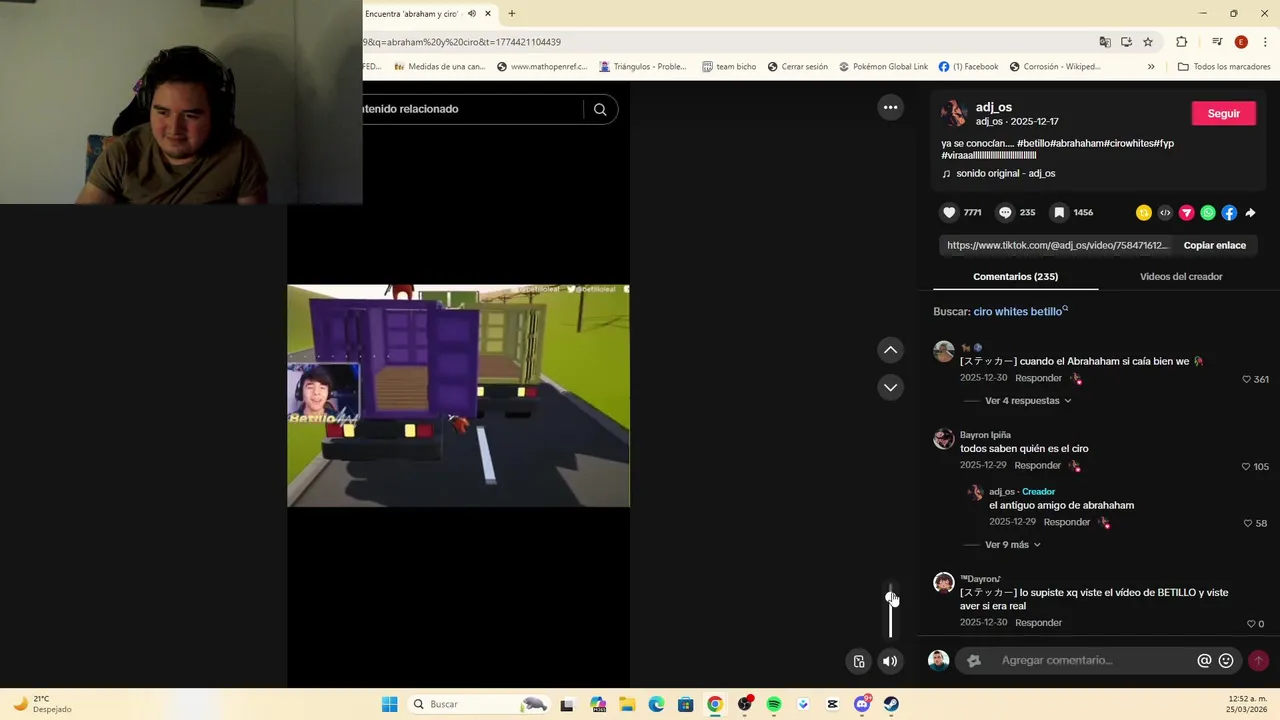Open 'sonido original - adj_os' sound

[1005, 173]
